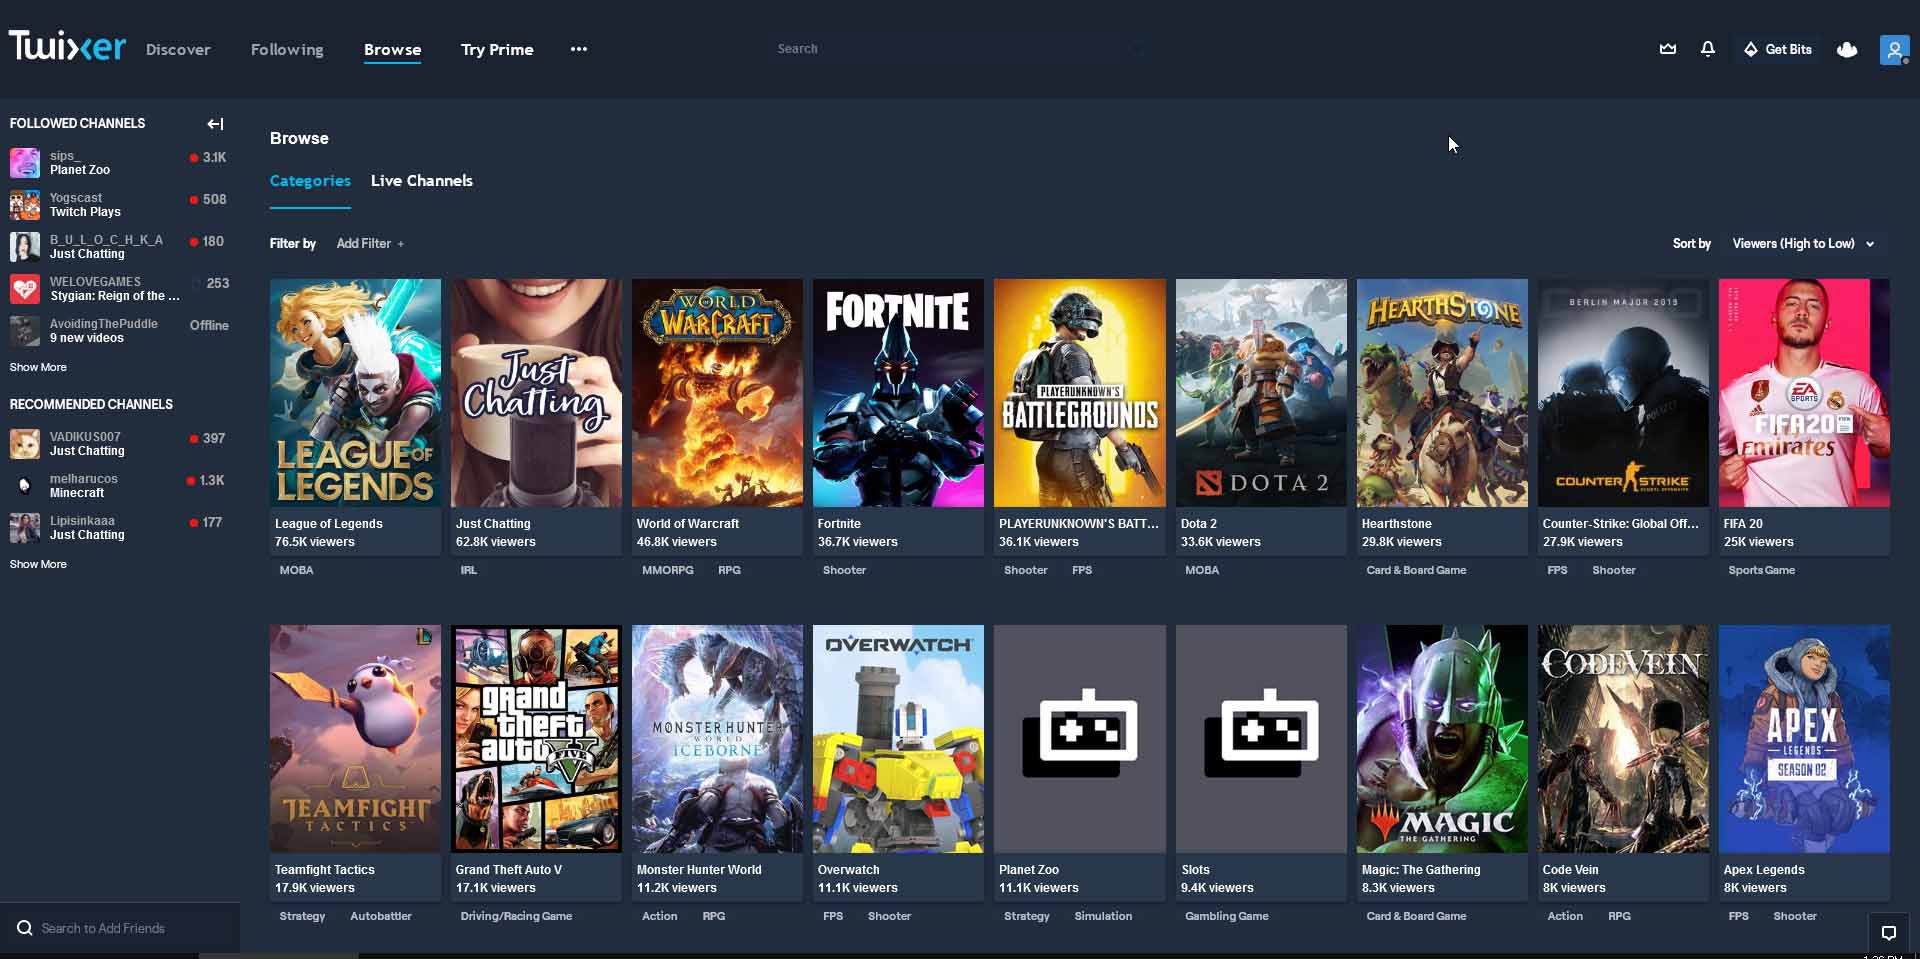Click the 'Stygian: Reign of the ...' game text
Image resolution: width=1920 pixels, height=959 pixels.
click(x=115, y=296)
